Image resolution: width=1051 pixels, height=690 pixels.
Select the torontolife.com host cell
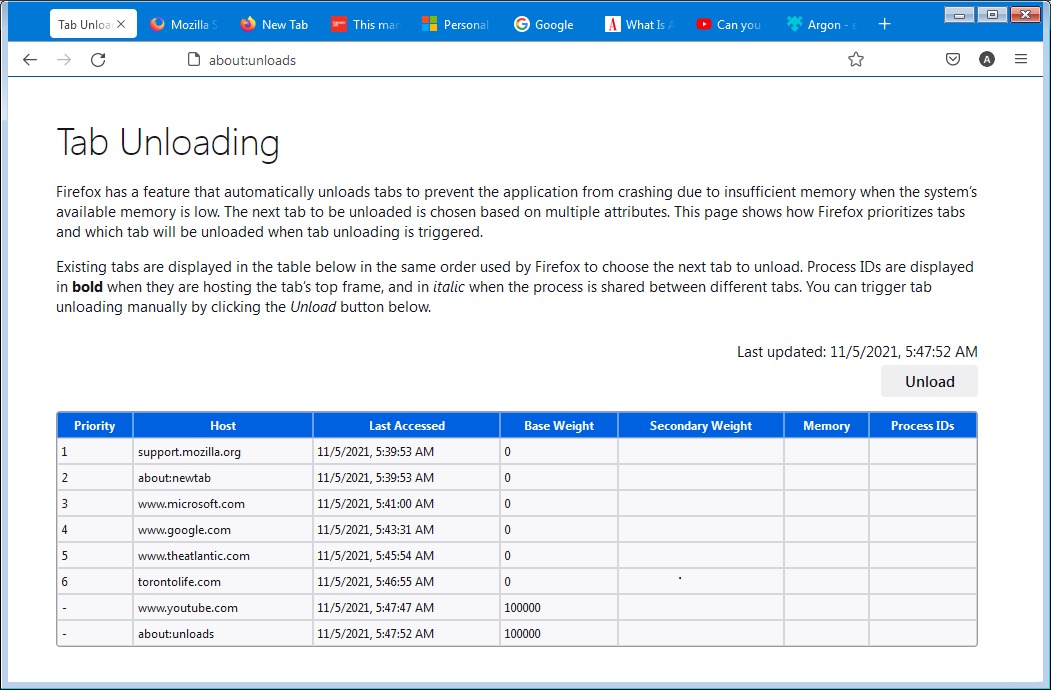pos(223,582)
